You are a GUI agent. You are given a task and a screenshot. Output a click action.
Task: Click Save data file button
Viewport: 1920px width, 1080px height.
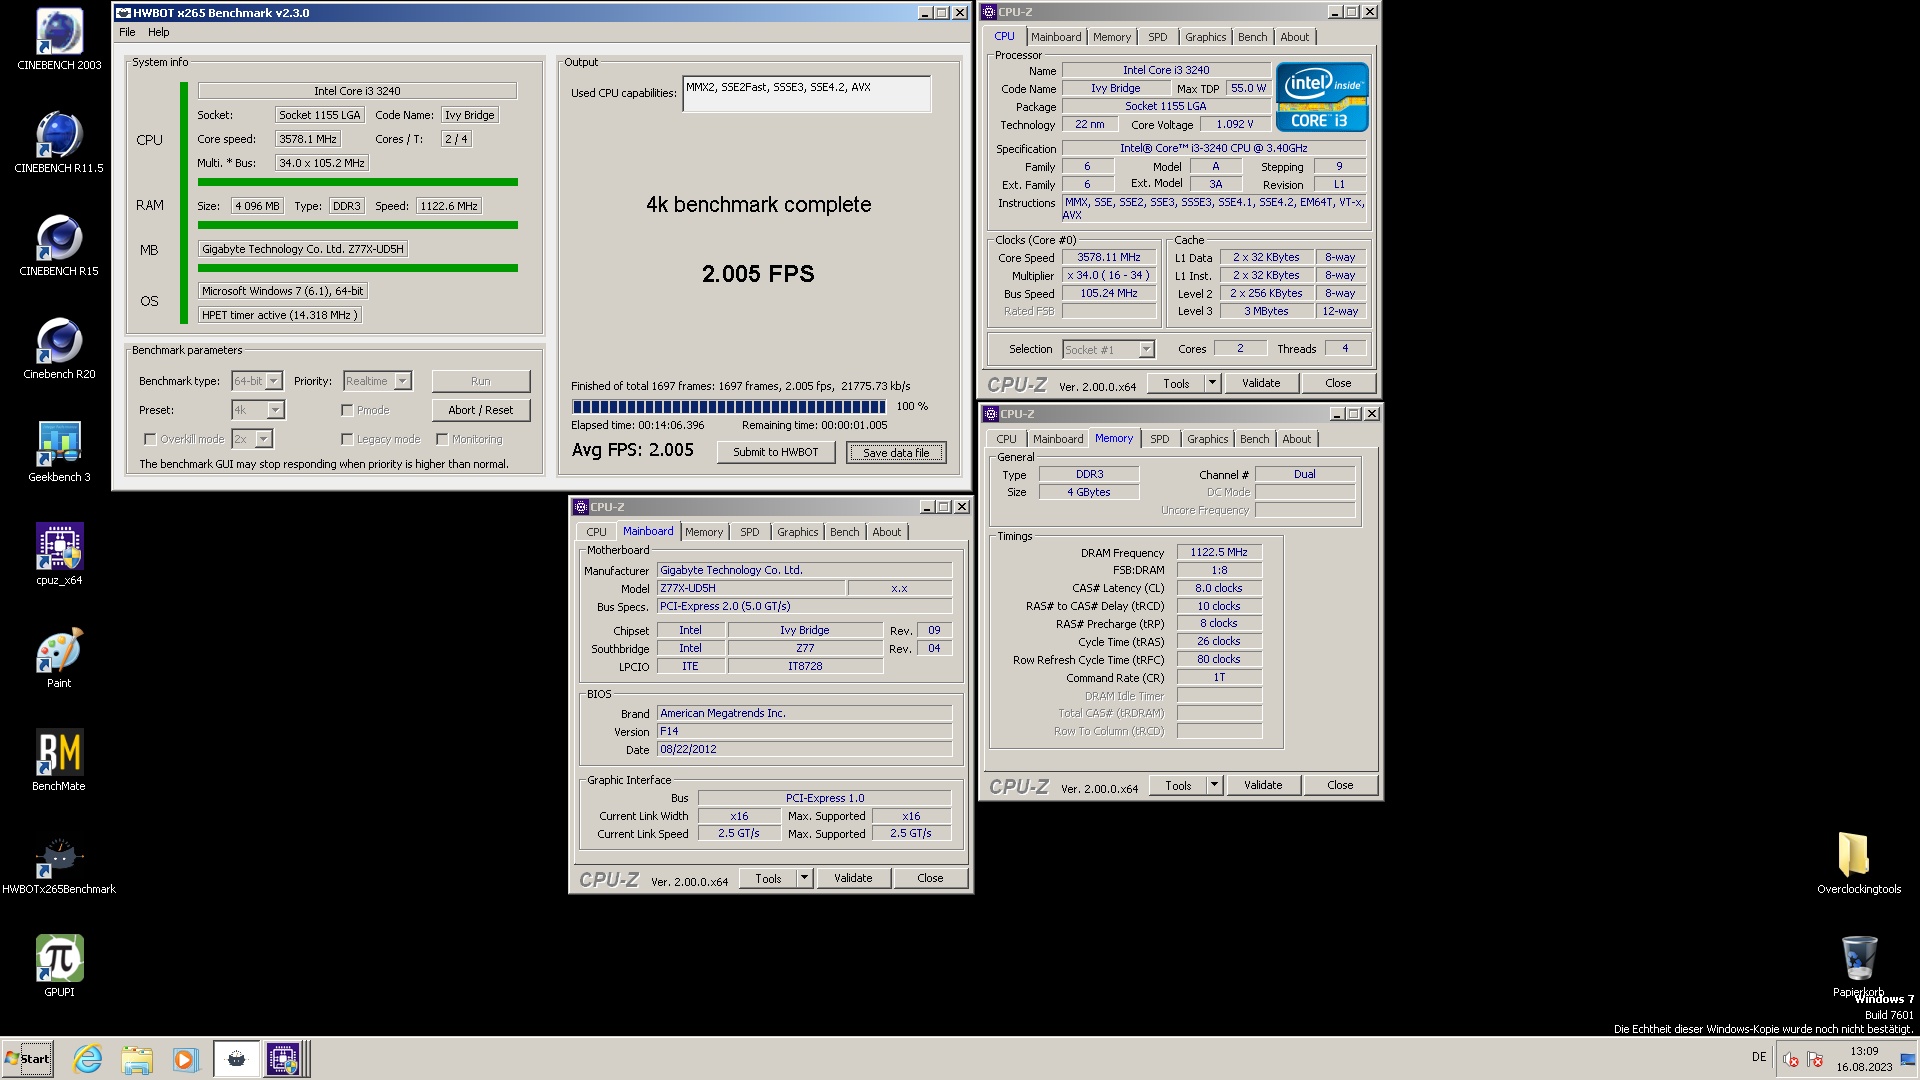pos(896,453)
